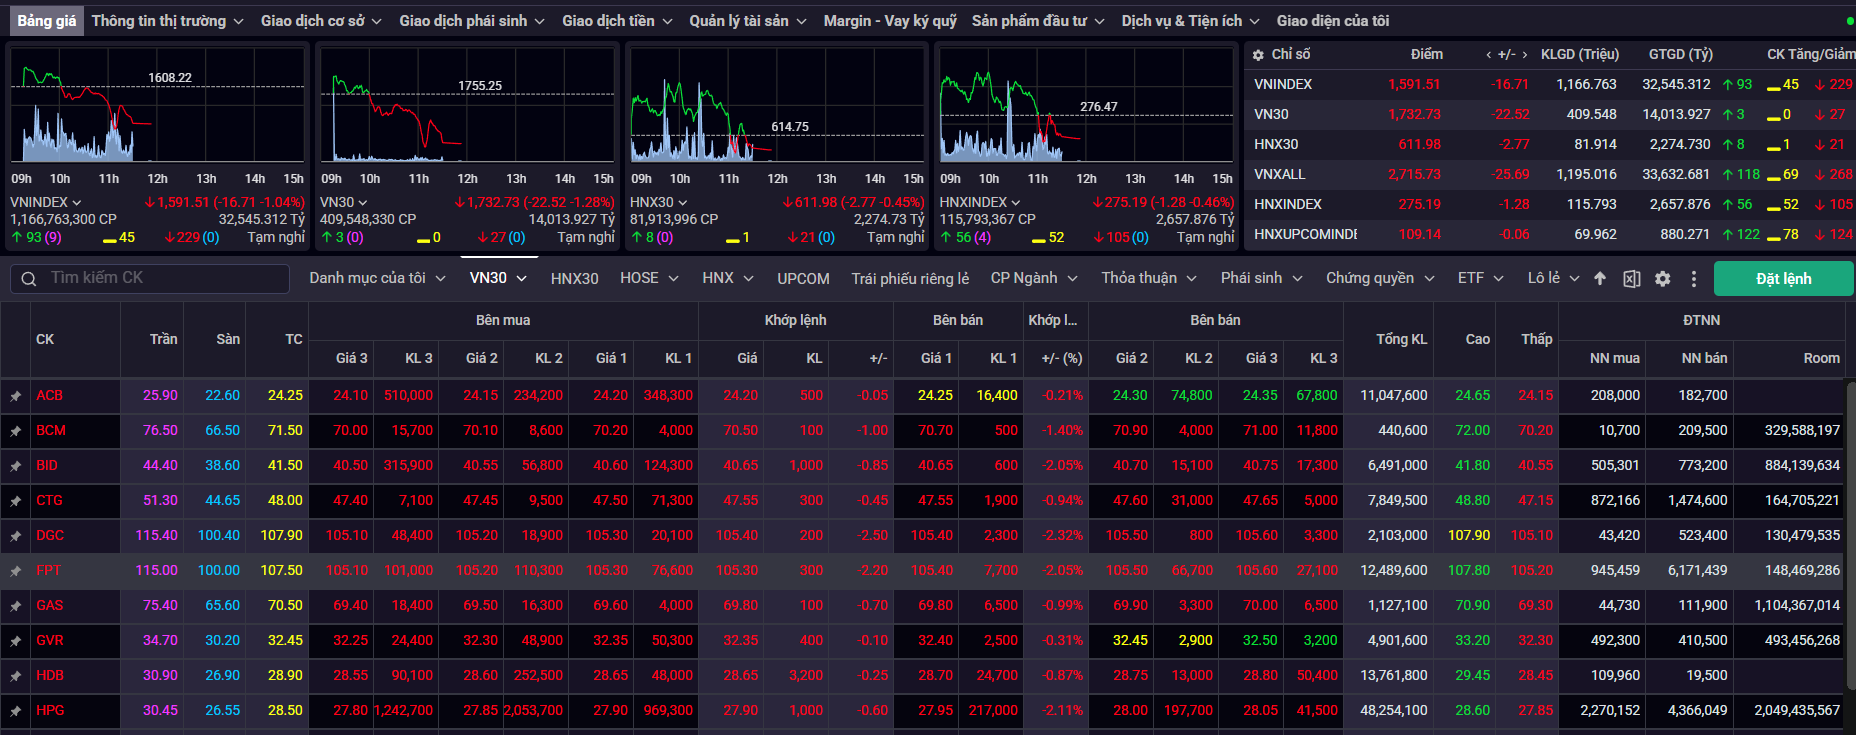Open ACB ticker details
Screen dimensions: 1856x735
coord(49,396)
